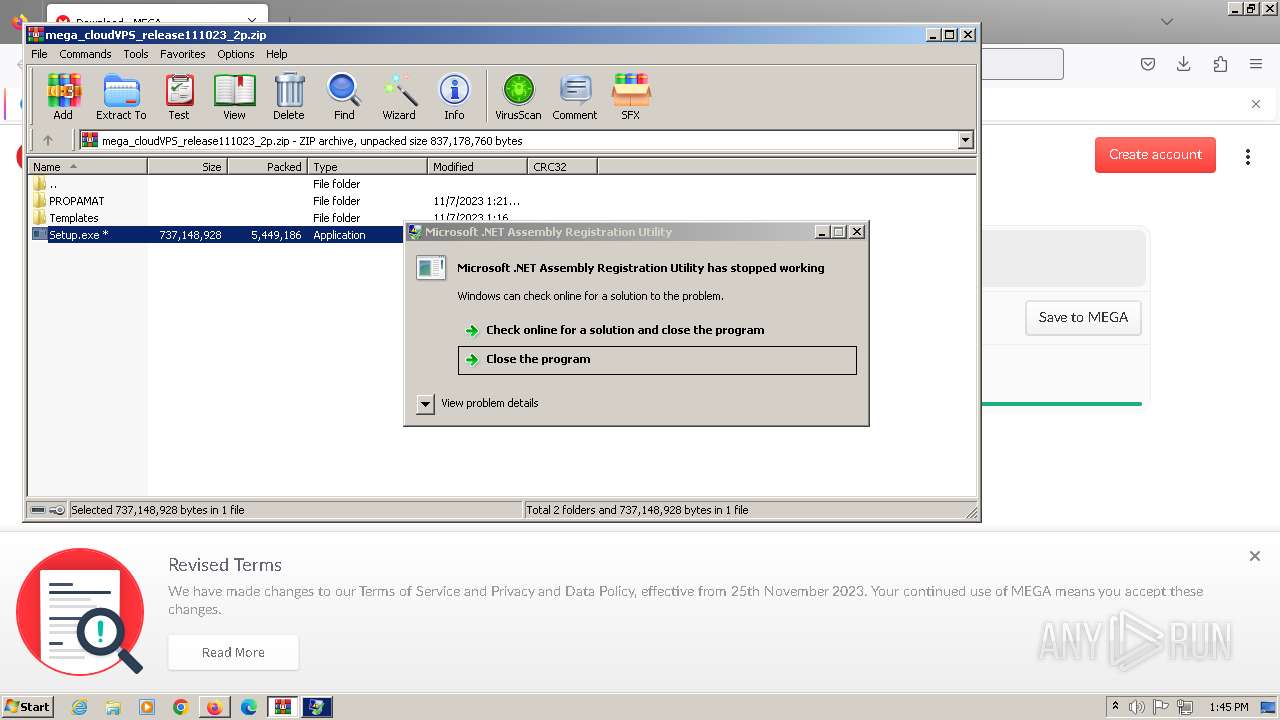Click the Extract To toolbar icon
Image resolution: width=1280 pixels, height=720 pixels.
pyautogui.click(x=121, y=97)
